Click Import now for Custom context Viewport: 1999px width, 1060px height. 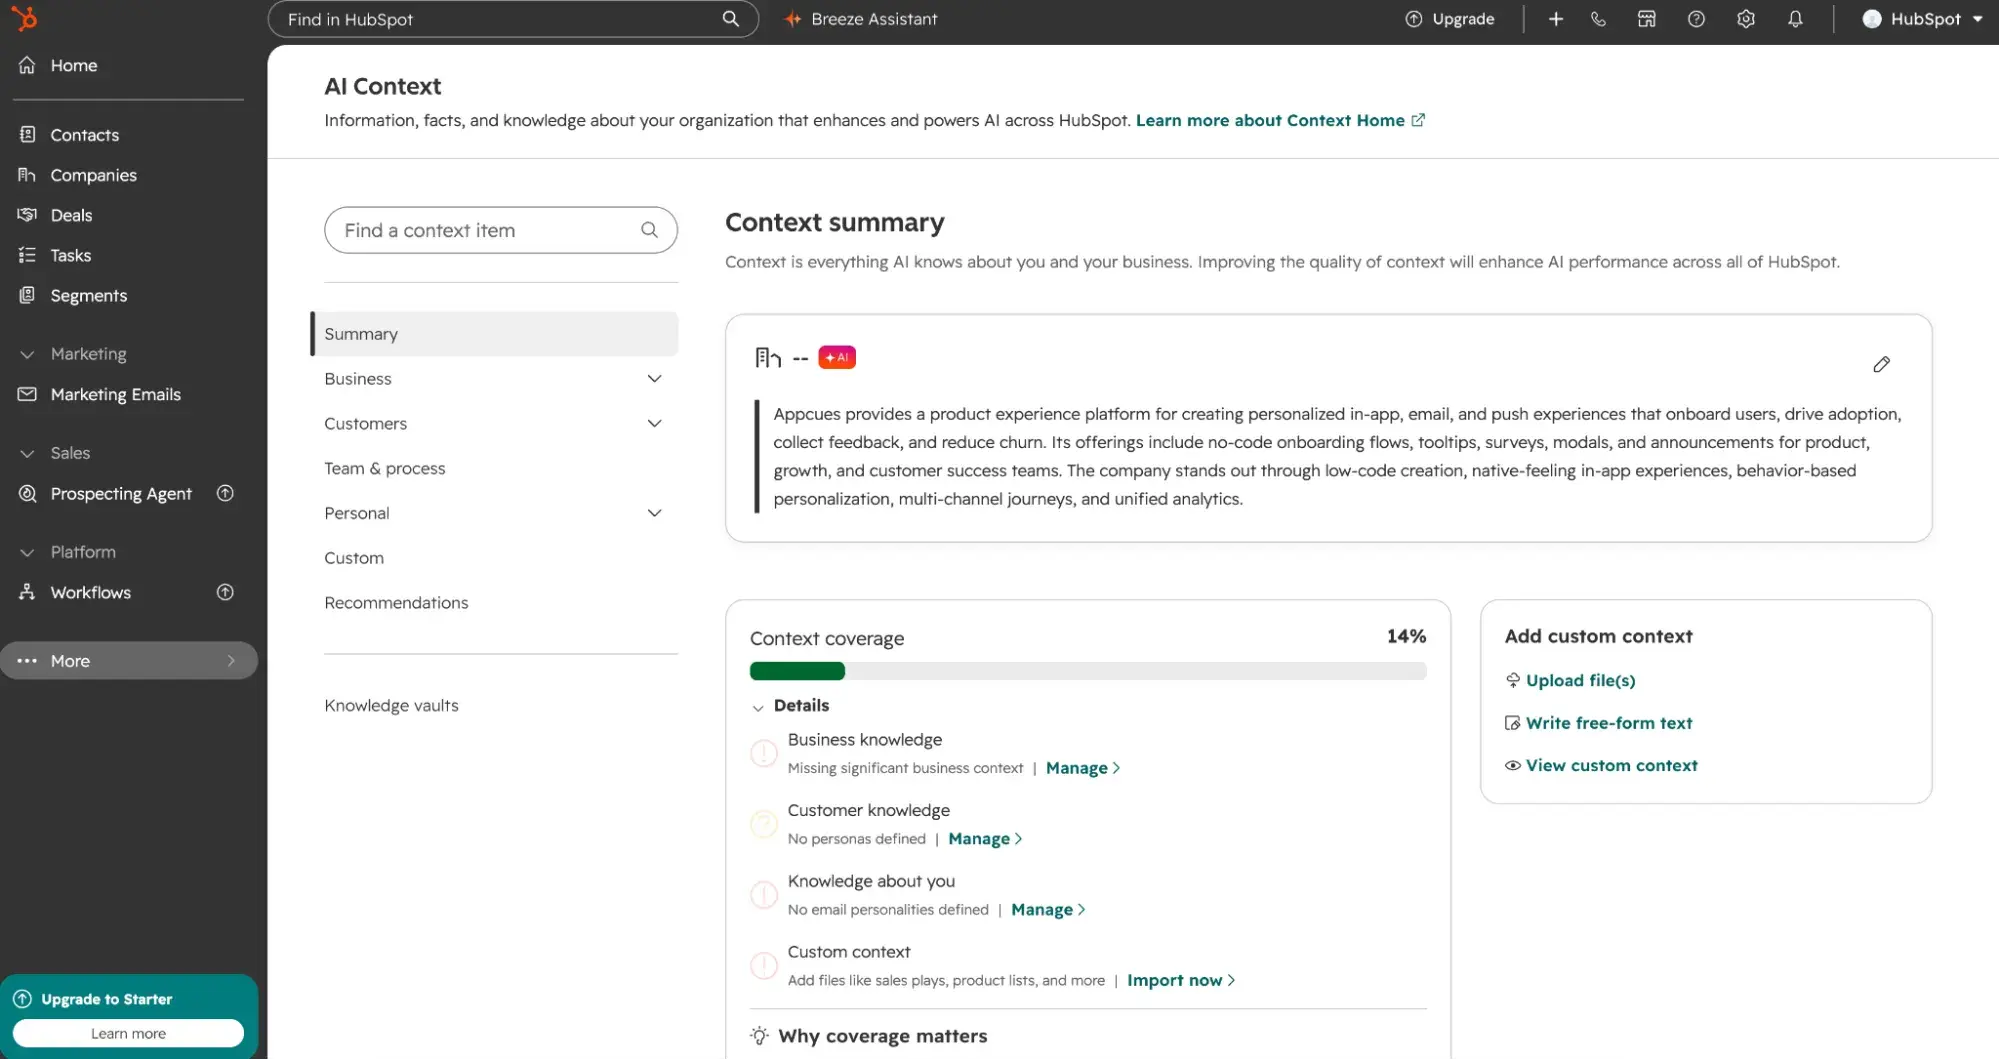point(1181,980)
